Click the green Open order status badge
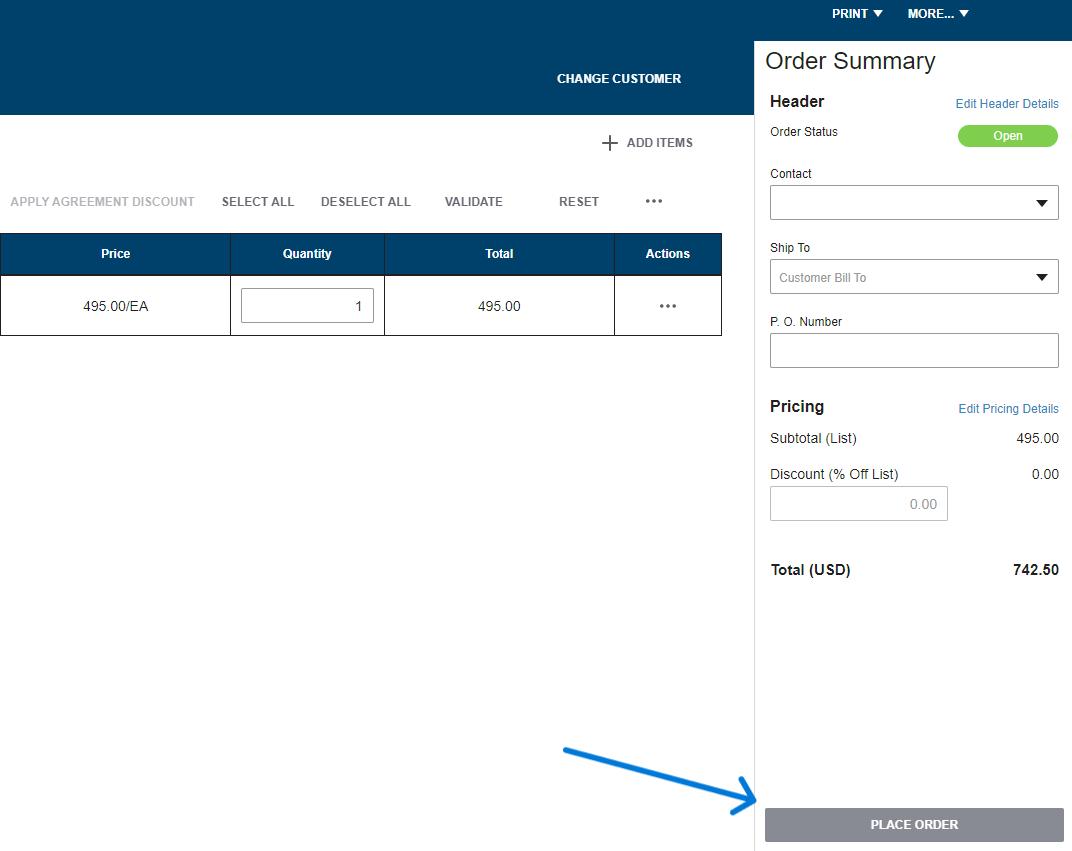1072x851 pixels. tap(1008, 136)
